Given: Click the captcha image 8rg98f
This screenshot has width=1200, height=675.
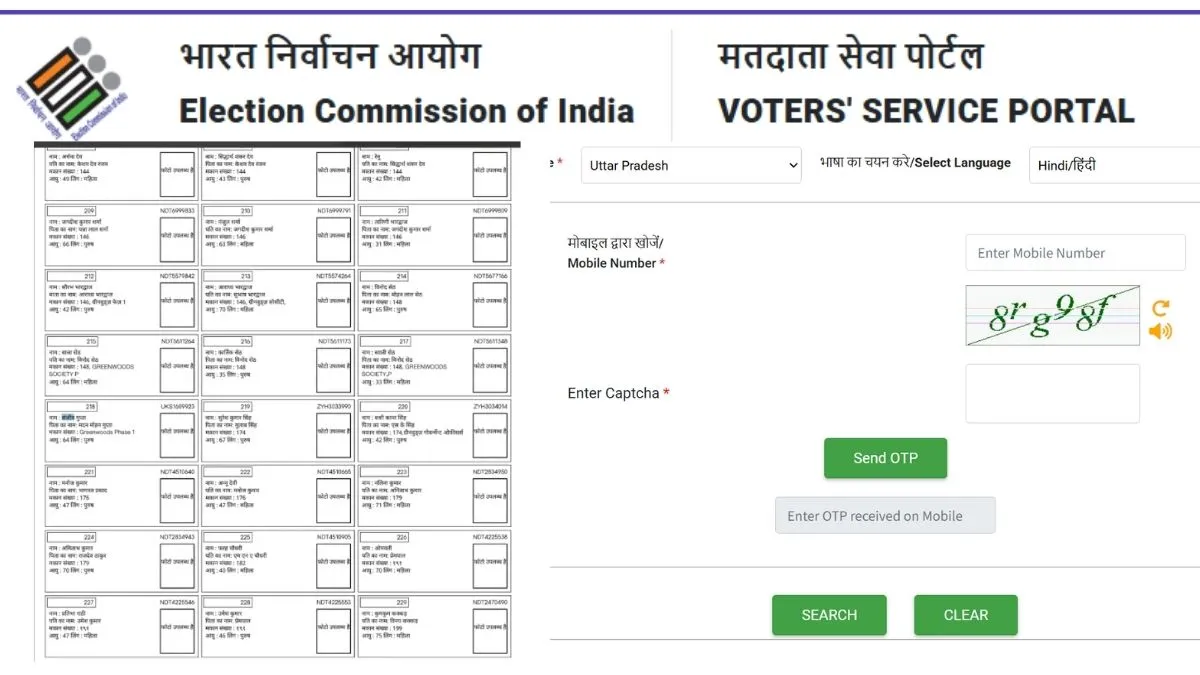Looking at the screenshot, I should pos(1052,316).
